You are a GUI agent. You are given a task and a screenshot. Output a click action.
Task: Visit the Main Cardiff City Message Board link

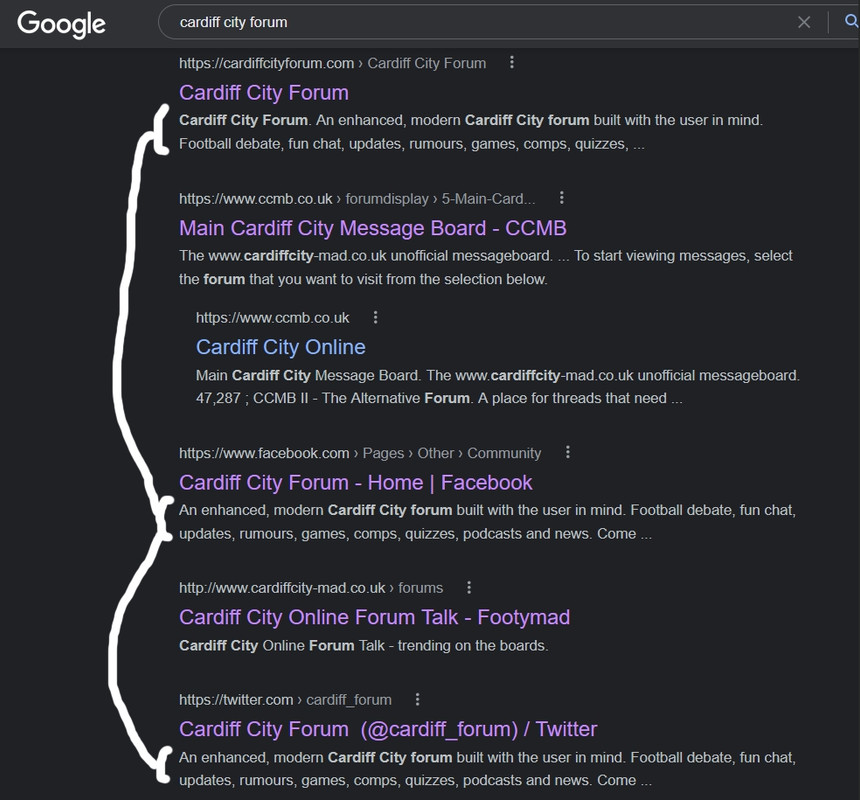click(373, 228)
